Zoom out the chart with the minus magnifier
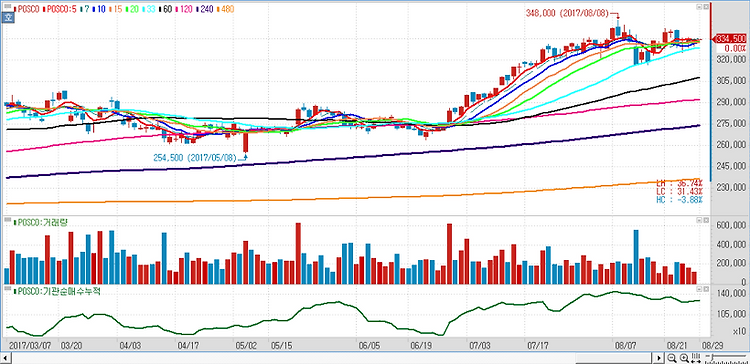 (x=671, y=358)
